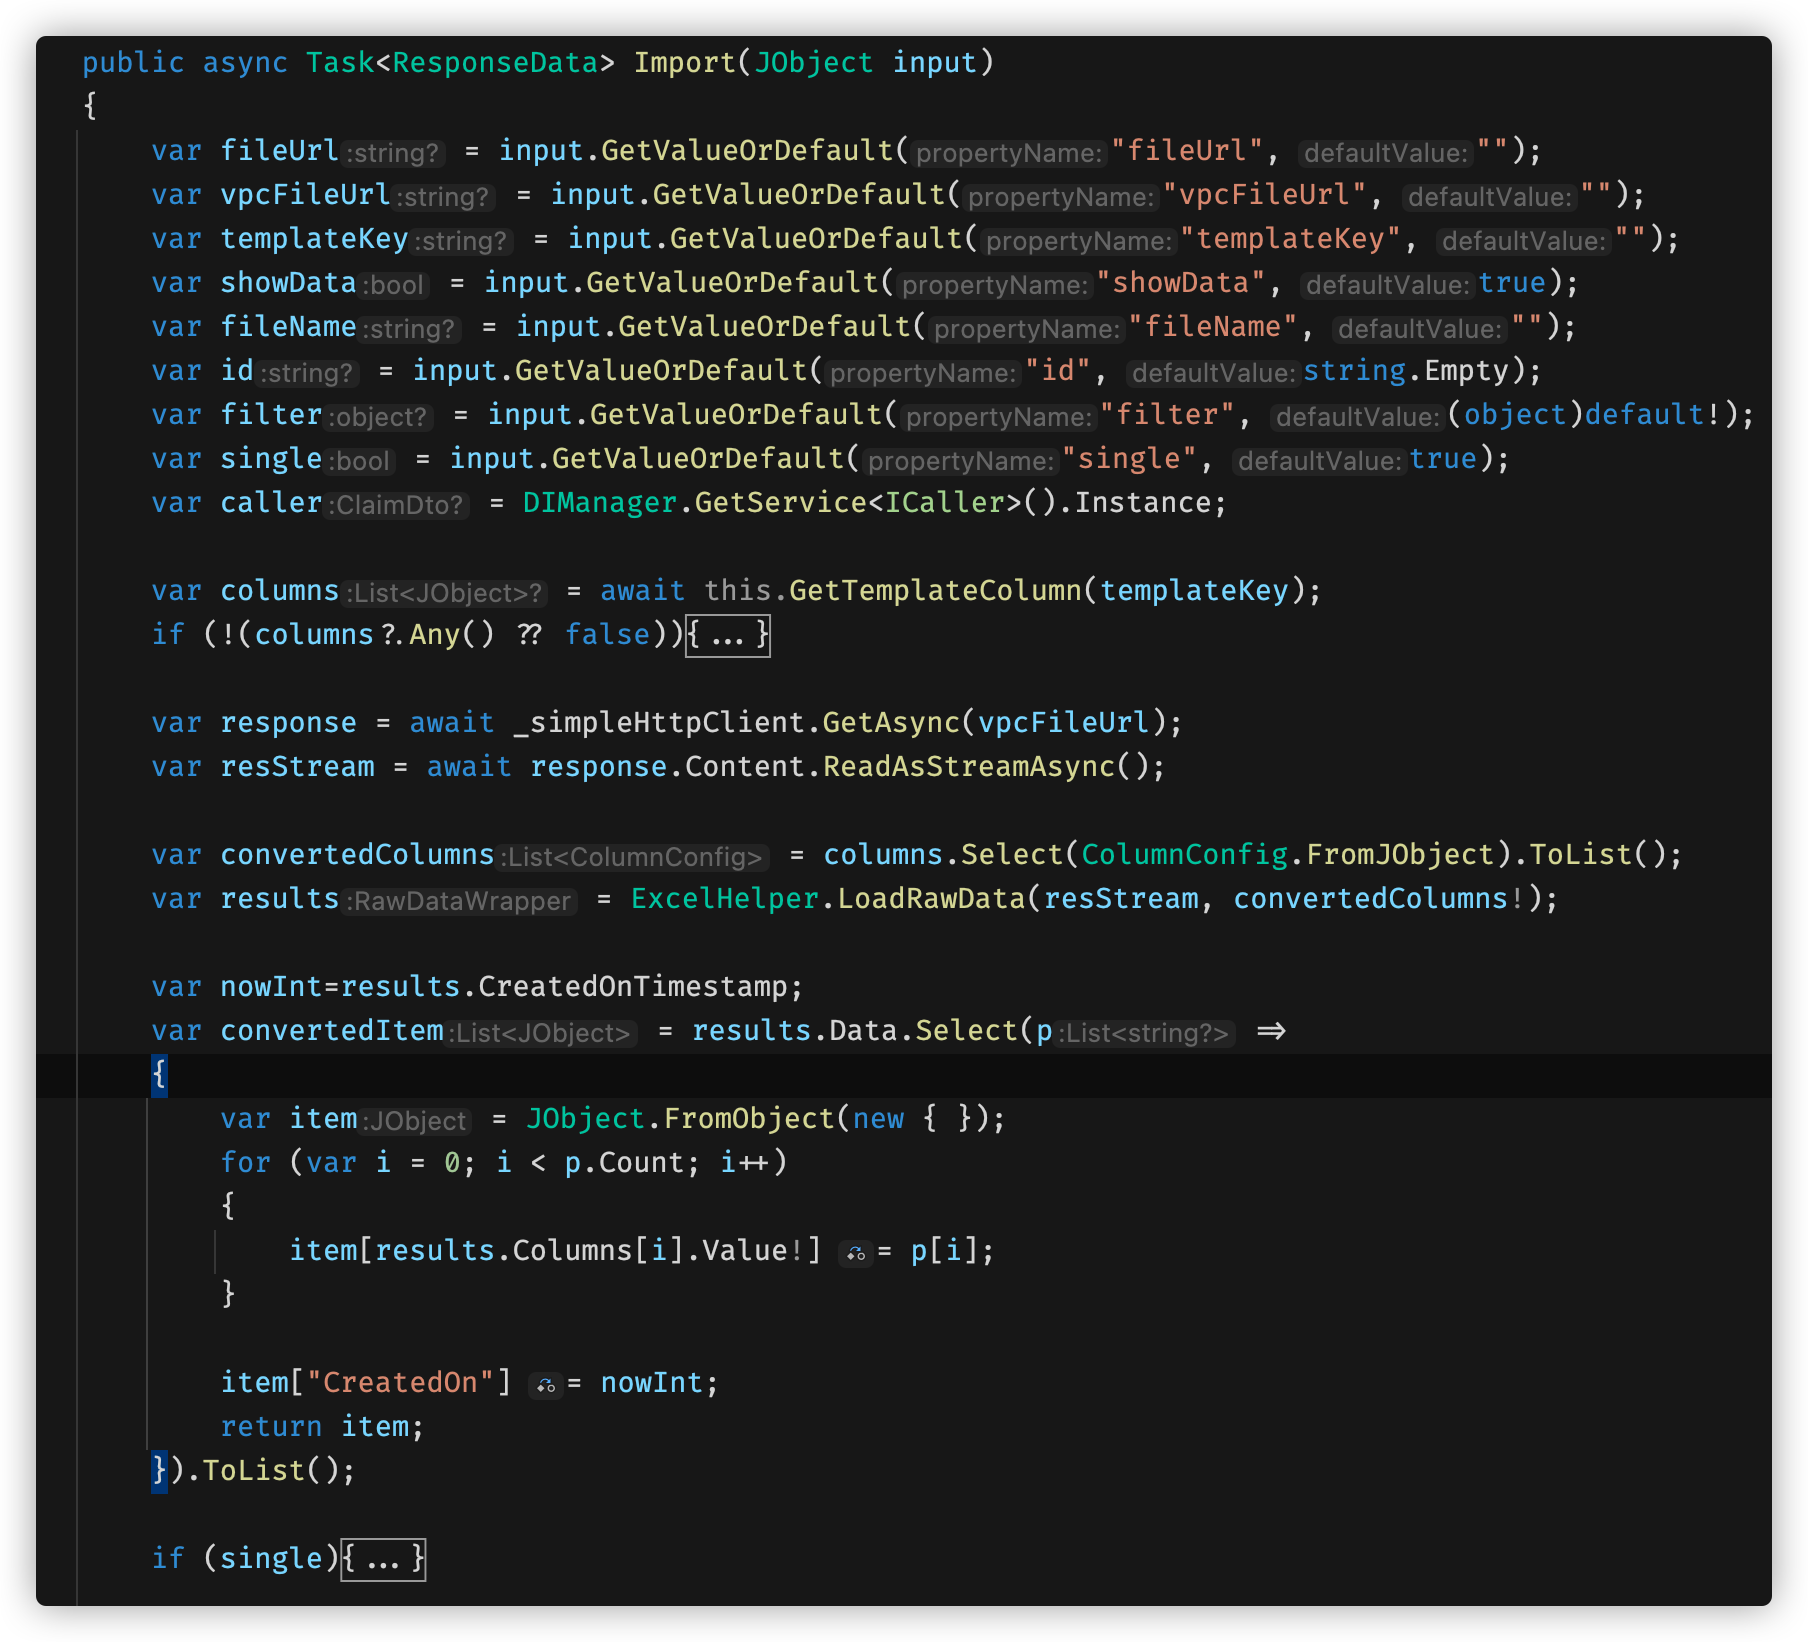
Task: Click the :List<ColumnConfig> inlay type hint
Action: [634, 856]
